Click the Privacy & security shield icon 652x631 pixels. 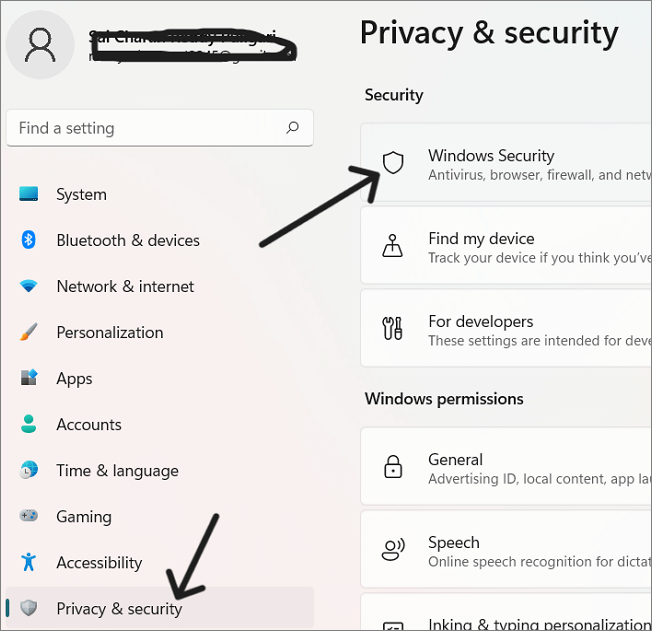tap(29, 608)
